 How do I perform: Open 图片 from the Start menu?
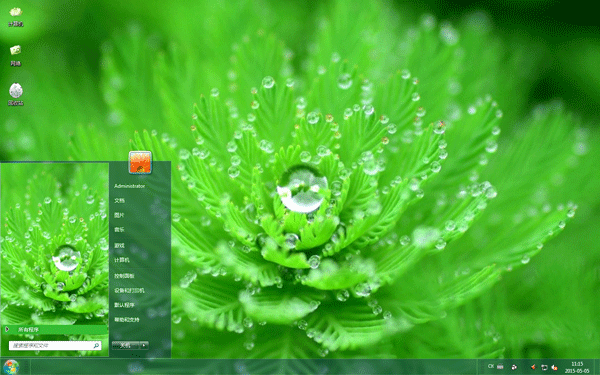point(119,215)
